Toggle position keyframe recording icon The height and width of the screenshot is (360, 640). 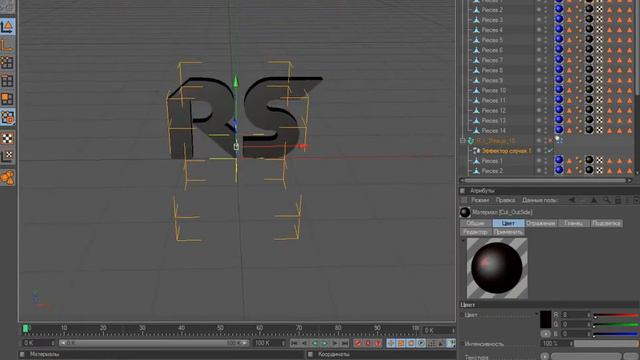point(391,343)
